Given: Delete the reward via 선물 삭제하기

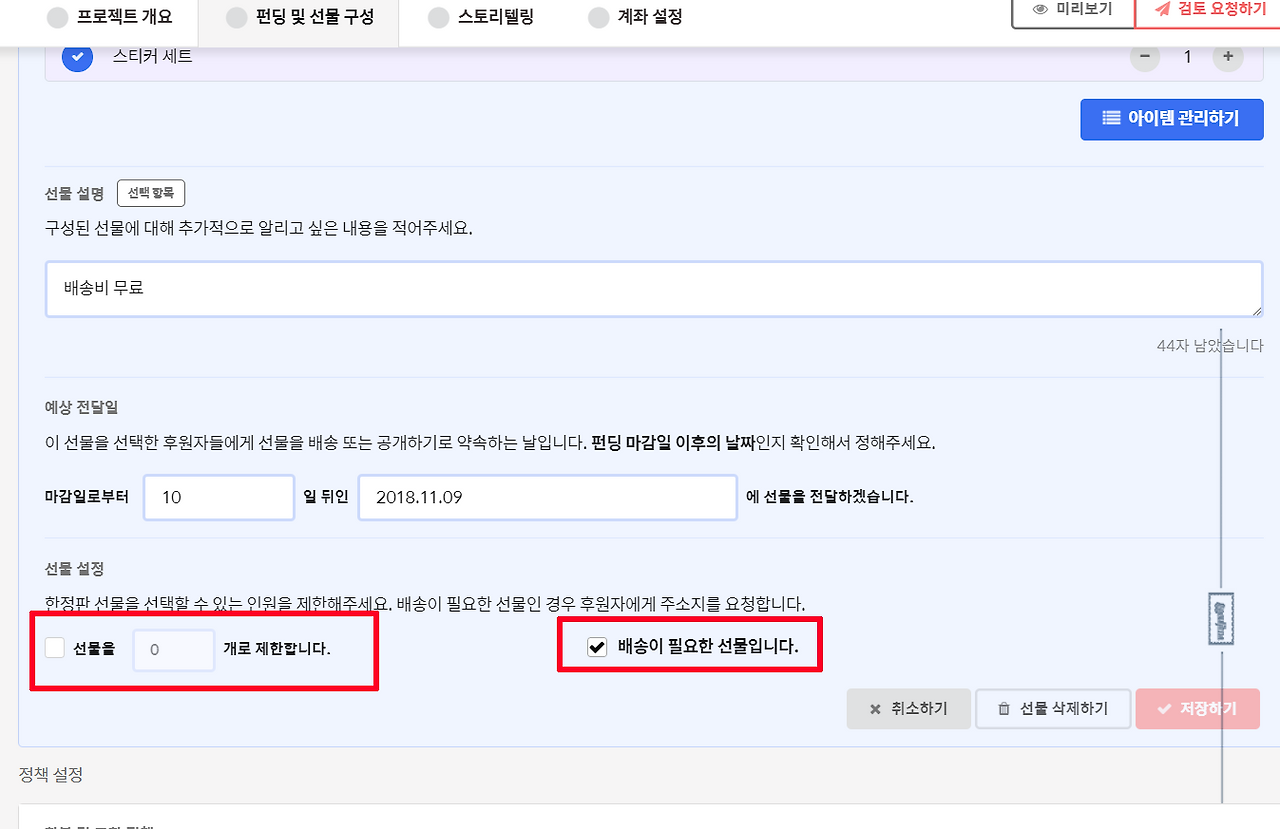Looking at the screenshot, I should click(1053, 709).
